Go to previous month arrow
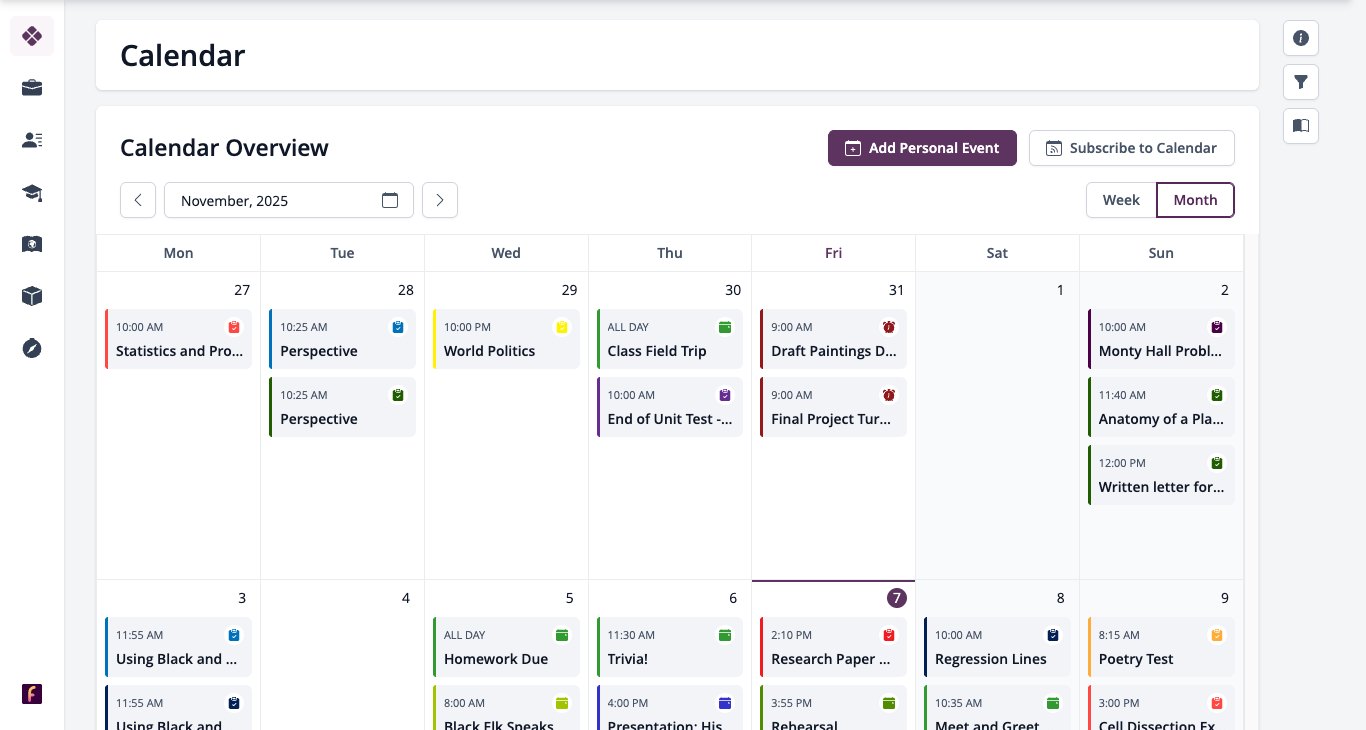Viewport: 1366px width, 730px height. click(x=138, y=200)
